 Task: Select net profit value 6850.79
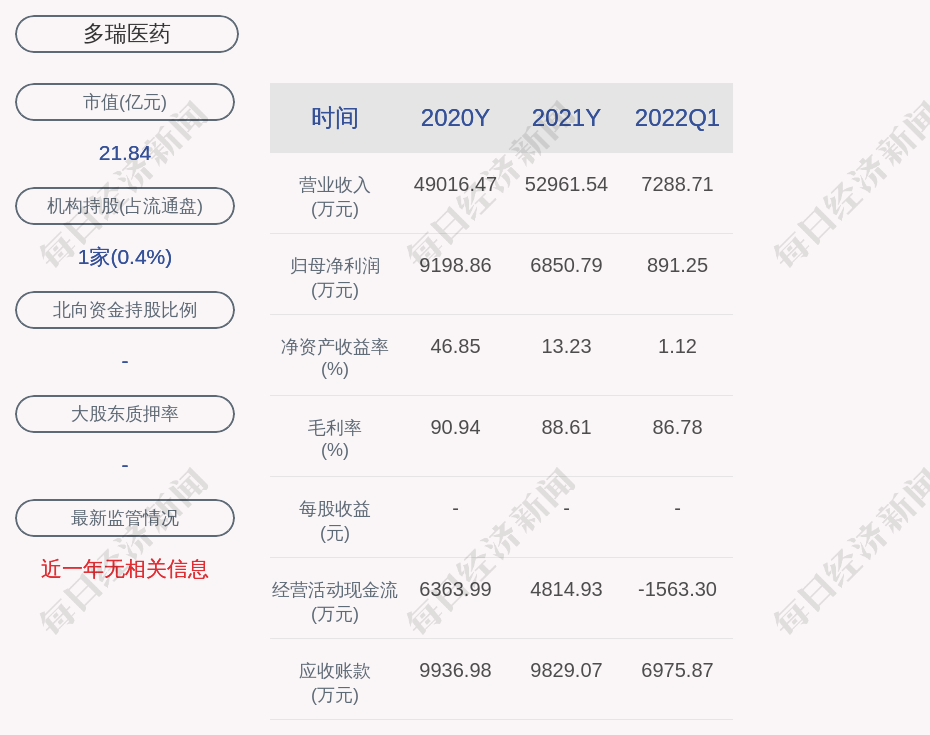click(x=566, y=265)
